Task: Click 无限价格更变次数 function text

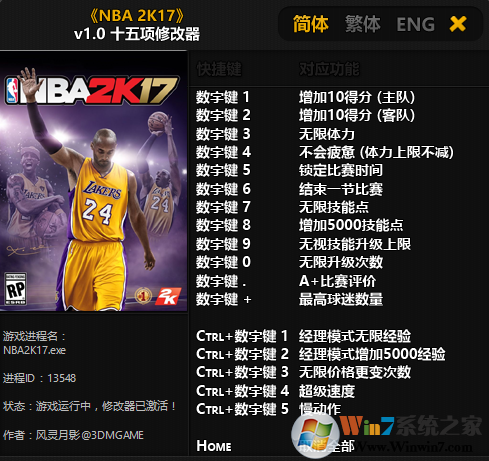Action: (355, 372)
